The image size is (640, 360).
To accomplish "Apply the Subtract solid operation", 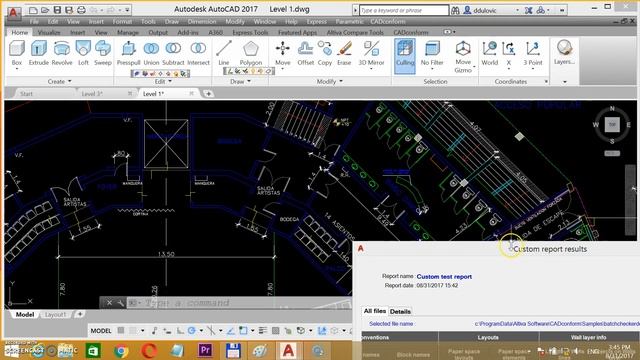I will [x=173, y=53].
